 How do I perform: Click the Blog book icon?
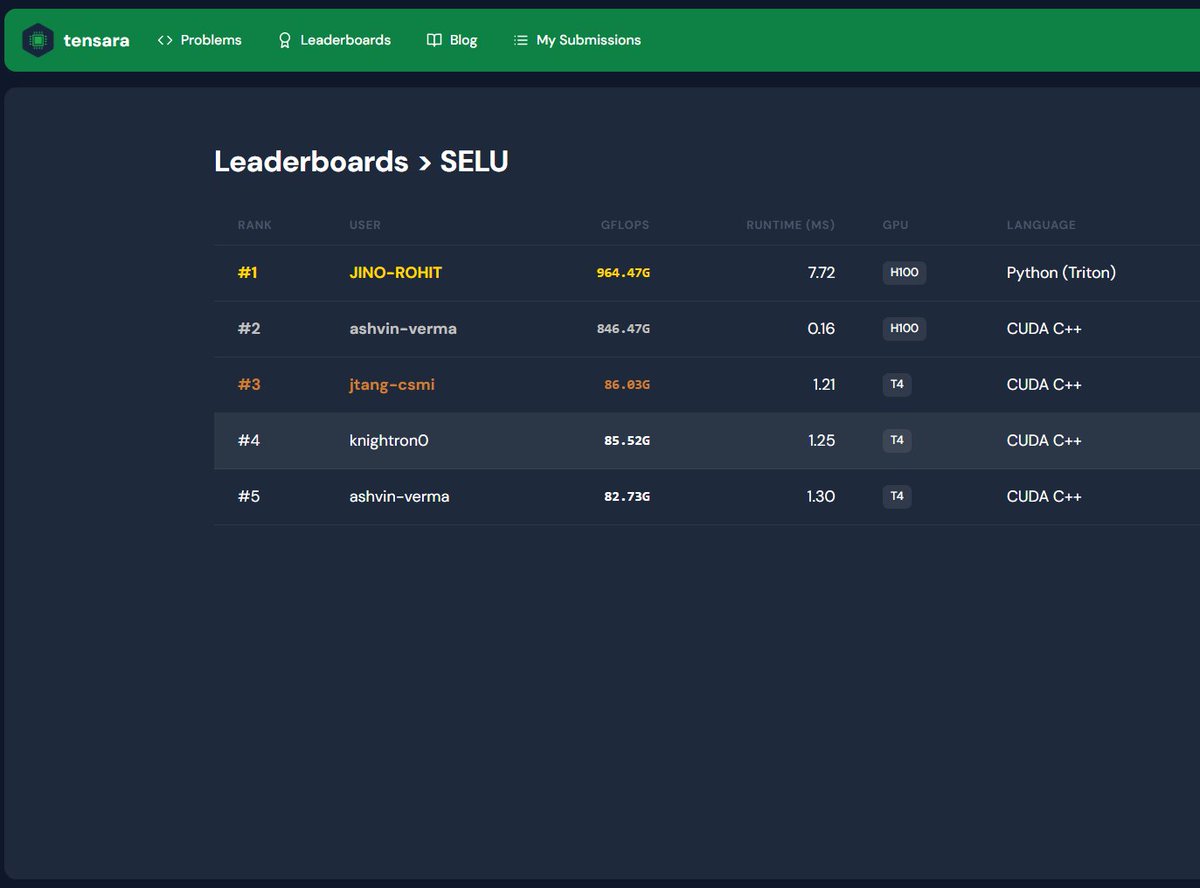434,40
